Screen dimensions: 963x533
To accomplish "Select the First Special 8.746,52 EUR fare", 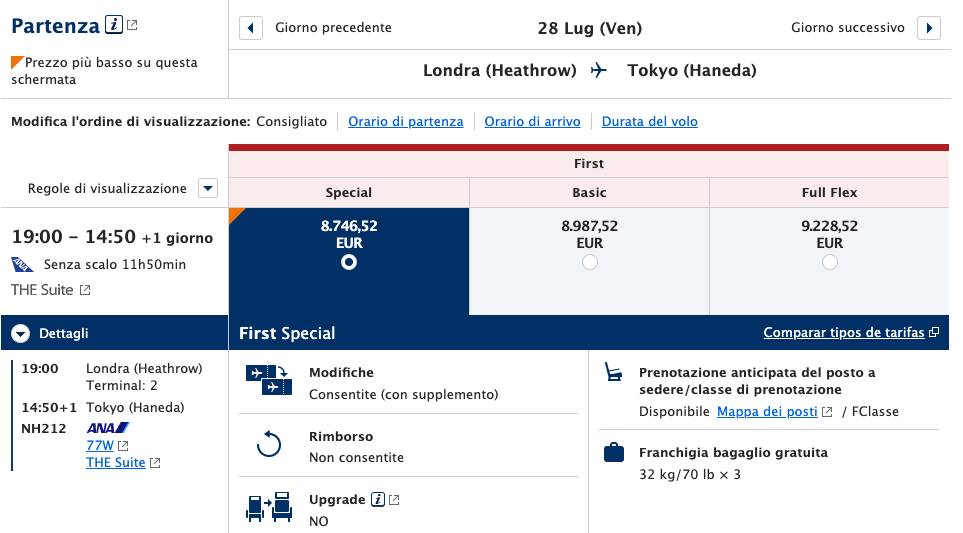I will 349,262.
